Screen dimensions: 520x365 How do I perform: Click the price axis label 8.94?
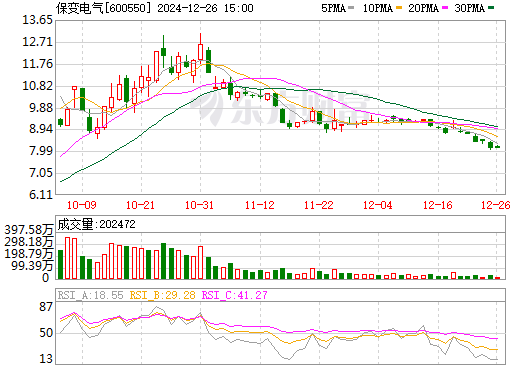tap(41, 129)
